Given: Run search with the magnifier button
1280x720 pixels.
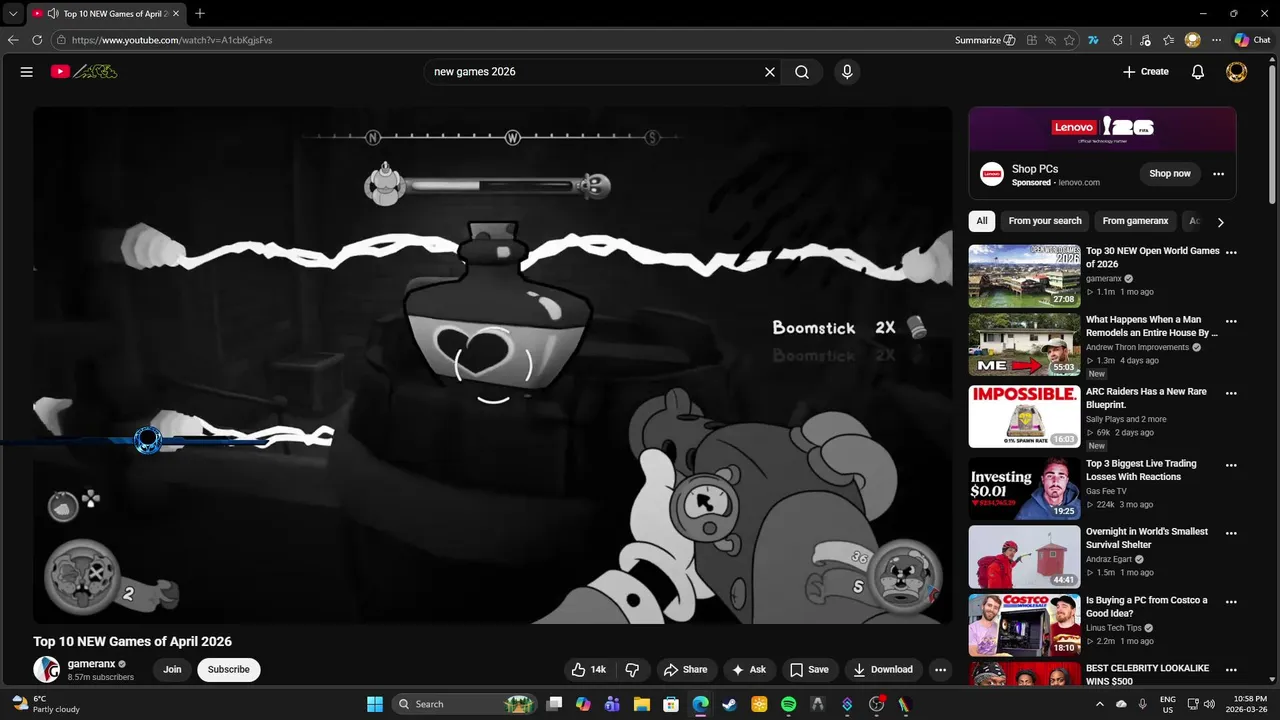Looking at the screenshot, I should click(802, 72).
